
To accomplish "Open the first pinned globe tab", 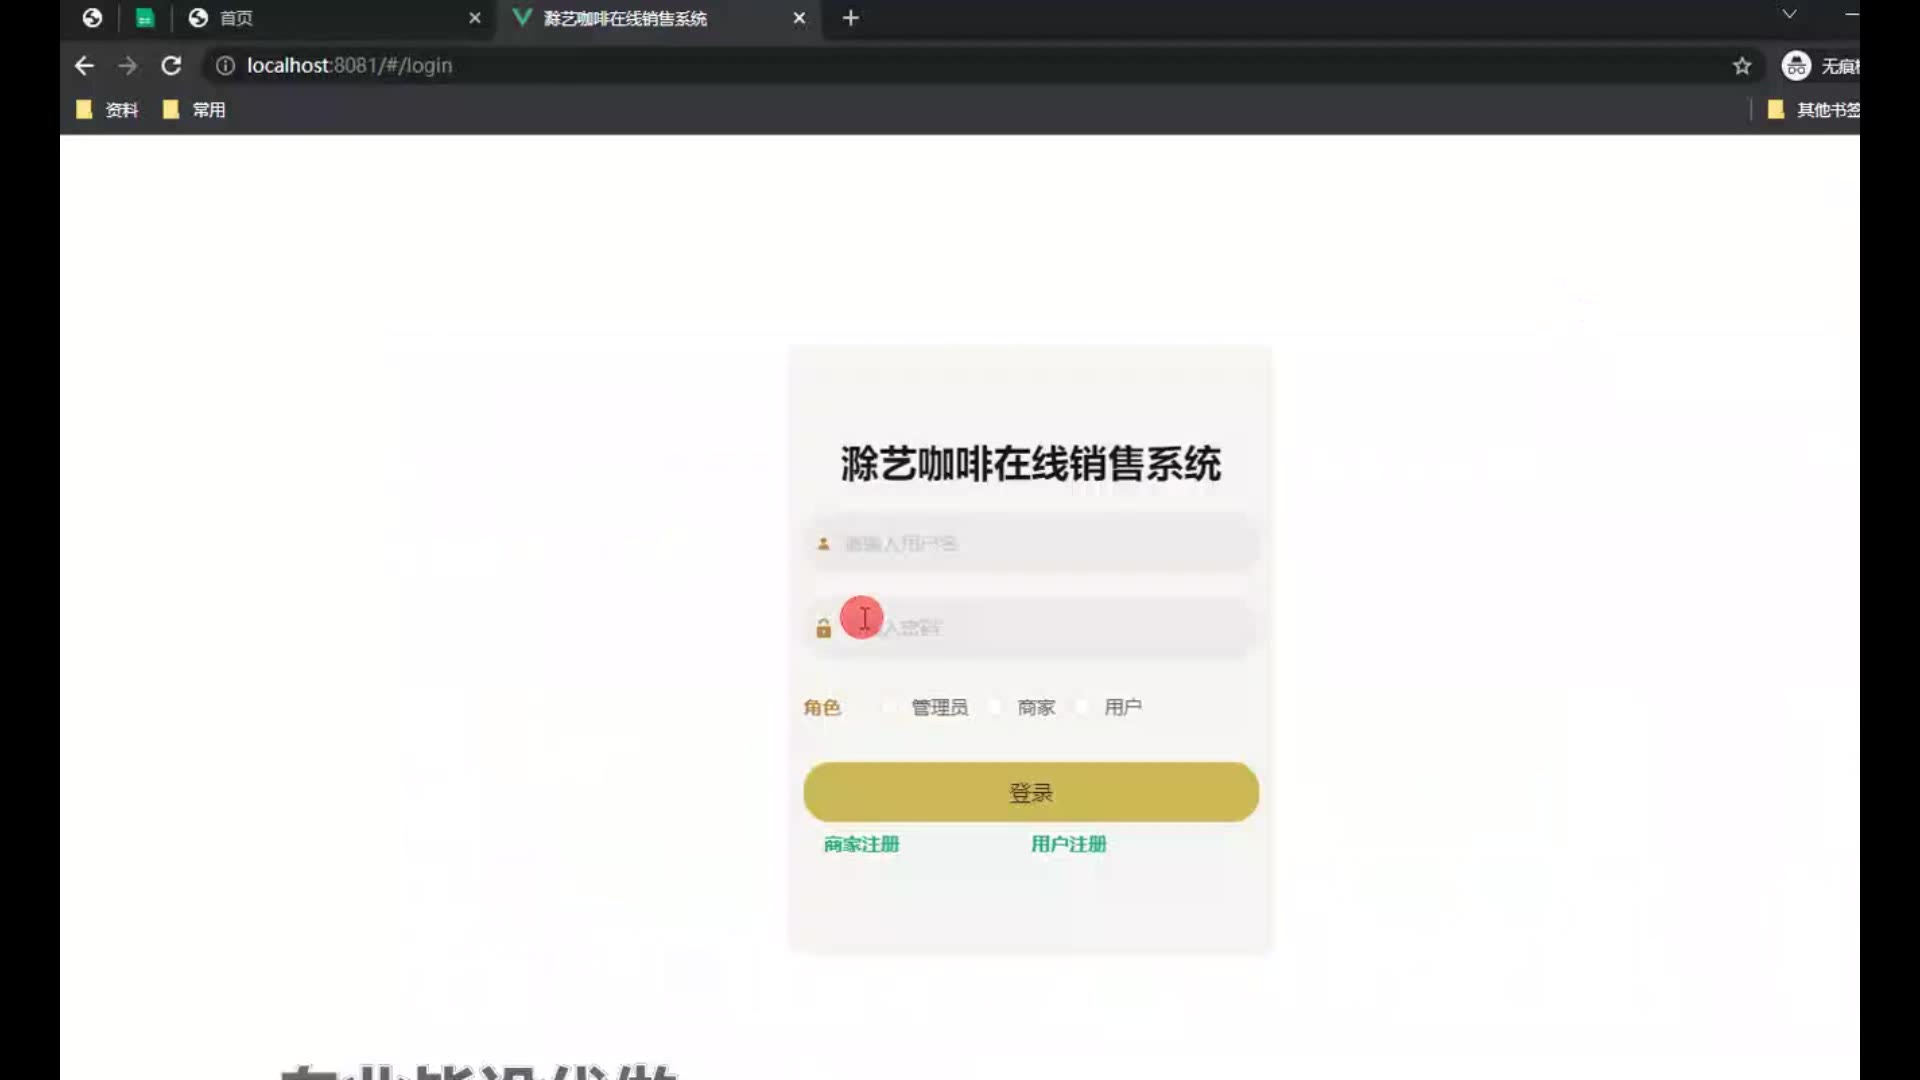I will point(92,18).
